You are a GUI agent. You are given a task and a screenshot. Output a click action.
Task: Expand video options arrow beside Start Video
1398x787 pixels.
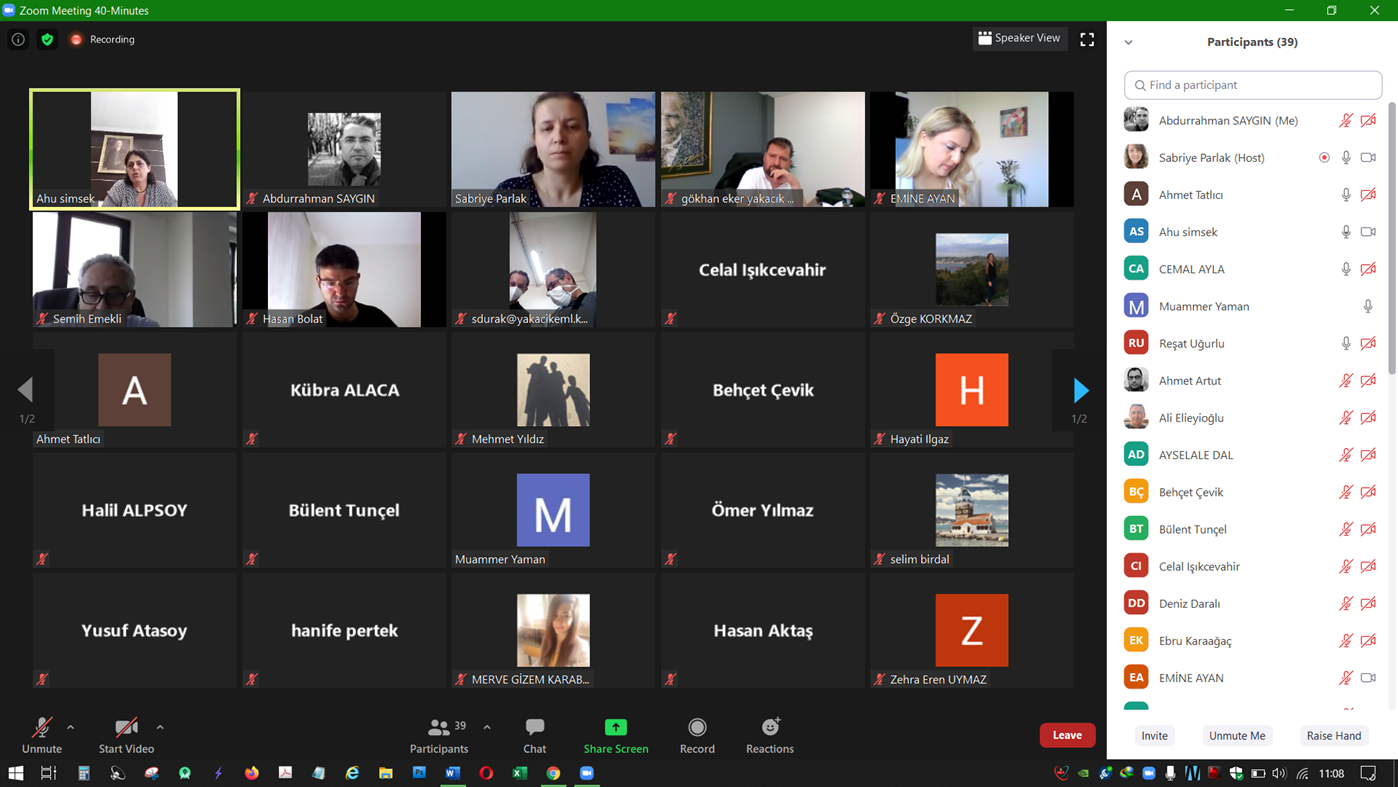point(160,727)
